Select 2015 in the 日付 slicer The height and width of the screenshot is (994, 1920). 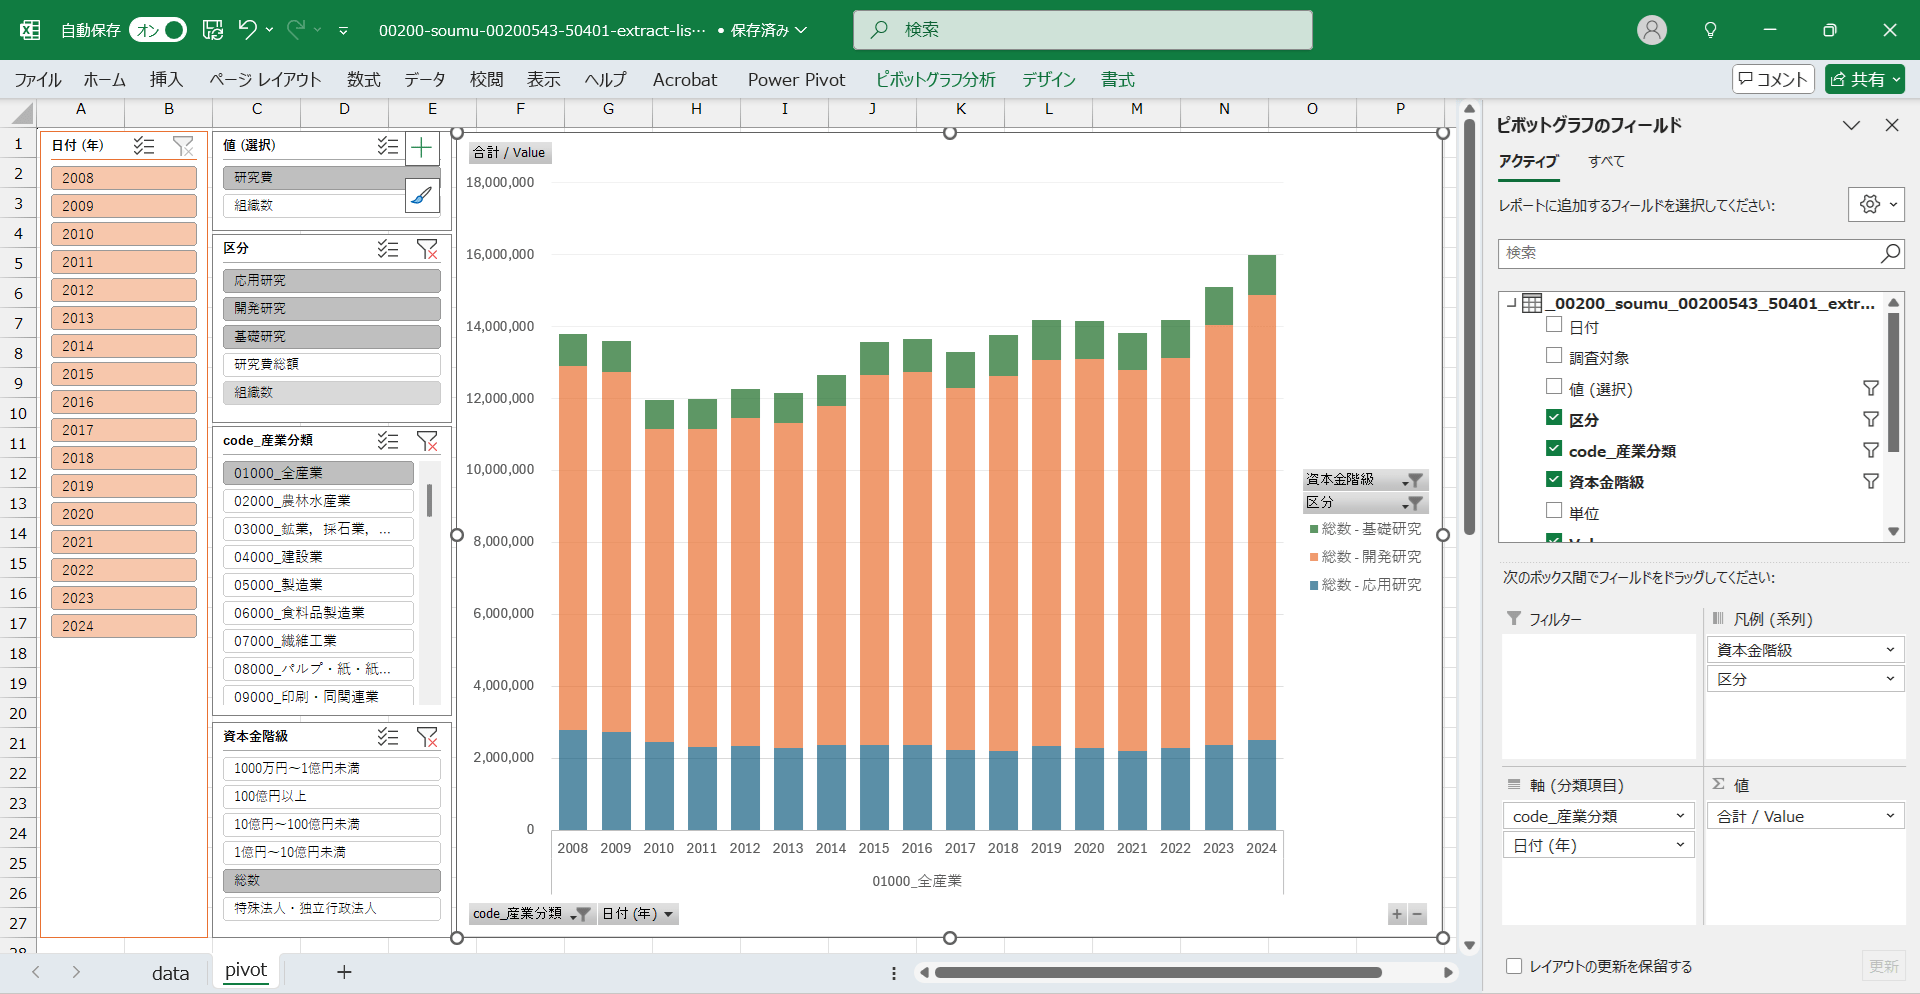(x=124, y=374)
